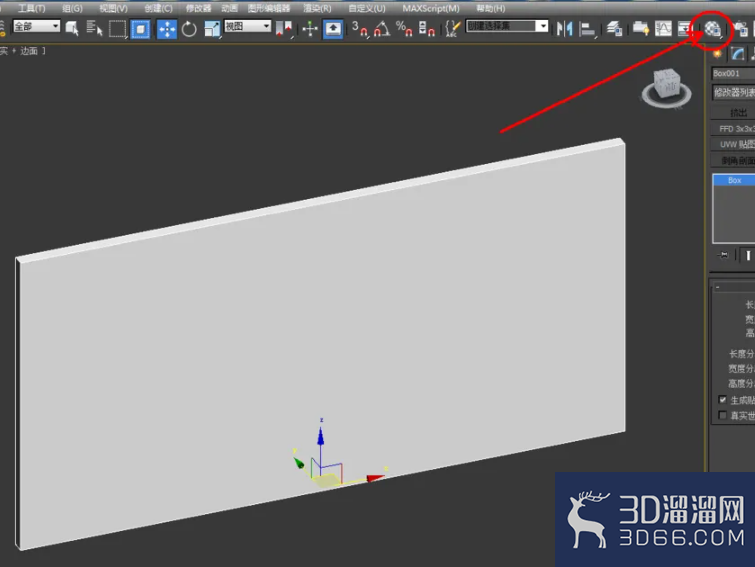Toggle 3D Snaps magnet icon

(x=359, y=29)
